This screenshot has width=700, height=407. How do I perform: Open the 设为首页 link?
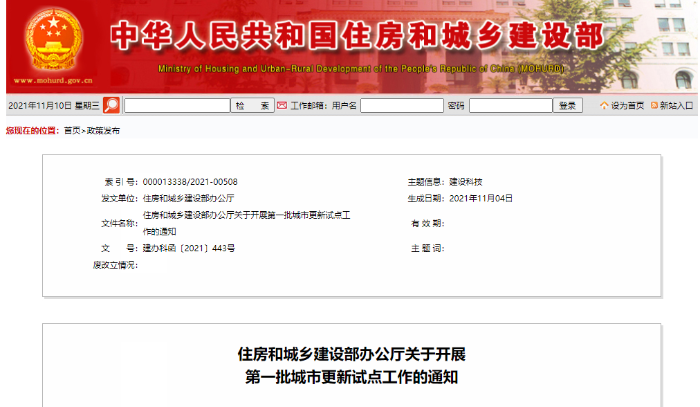coord(628,105)
